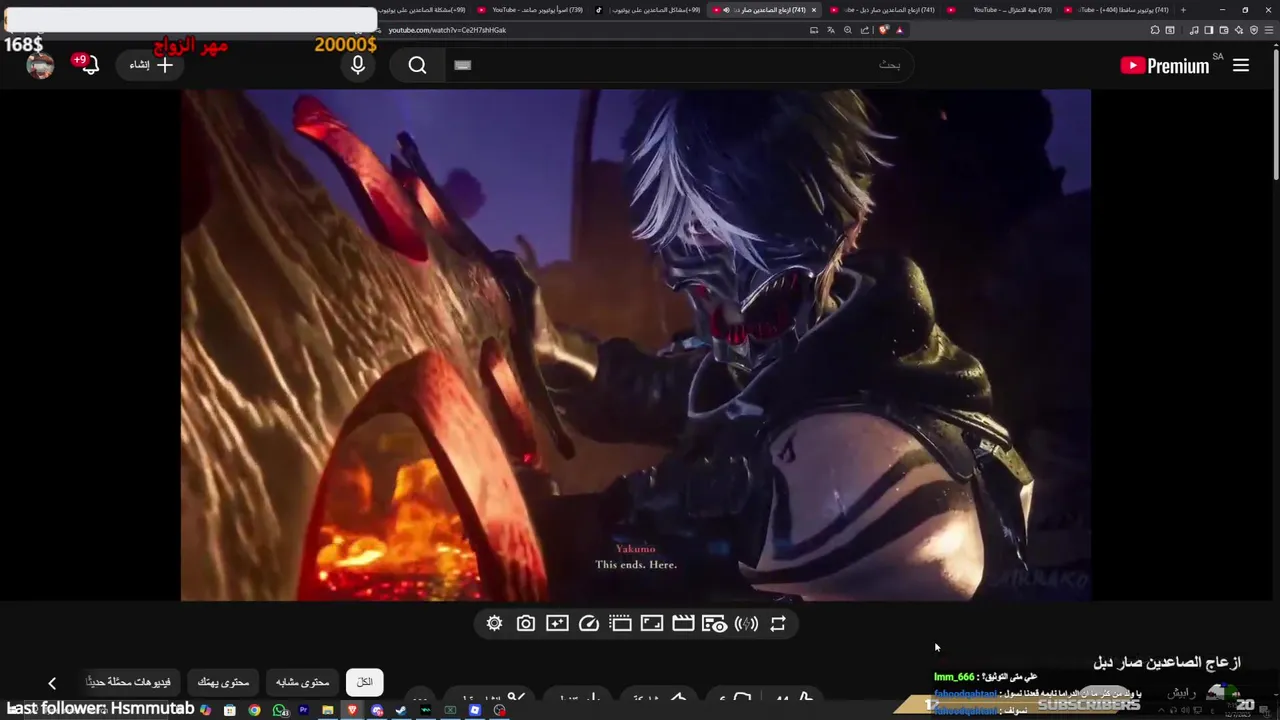The width and height of the screenshot is (1280, 720).
Task: Toggle the loop repeat icon
Action: (777, 623)
